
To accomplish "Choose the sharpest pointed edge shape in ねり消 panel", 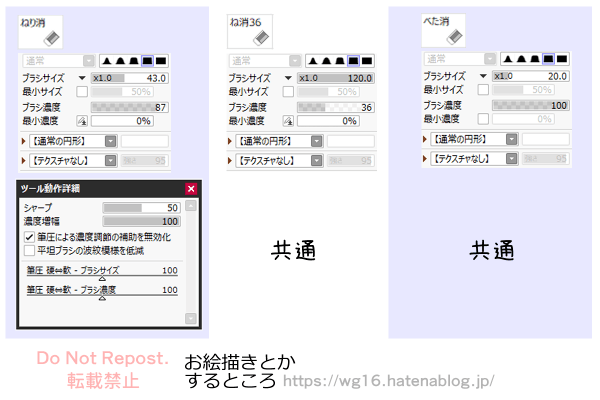I will [107, 61].
